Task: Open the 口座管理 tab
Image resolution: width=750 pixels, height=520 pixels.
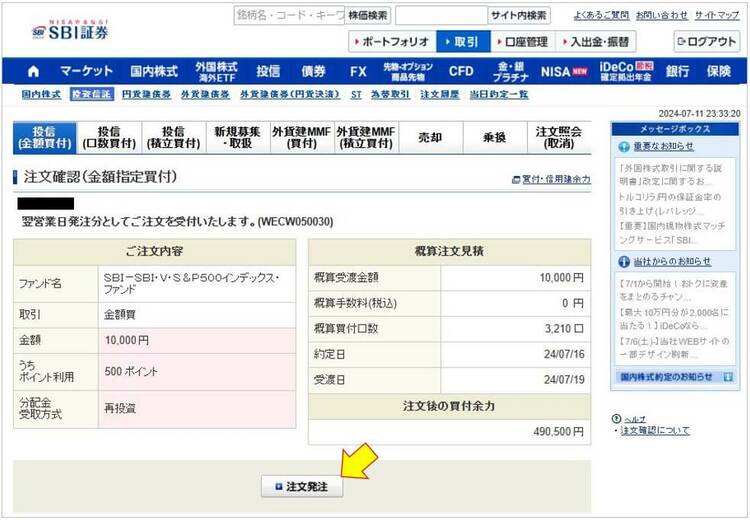Action: click(523, 42)
